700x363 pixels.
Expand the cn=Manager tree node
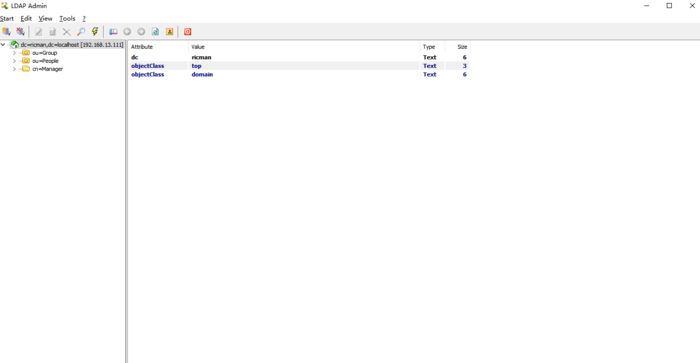point(14,69)
